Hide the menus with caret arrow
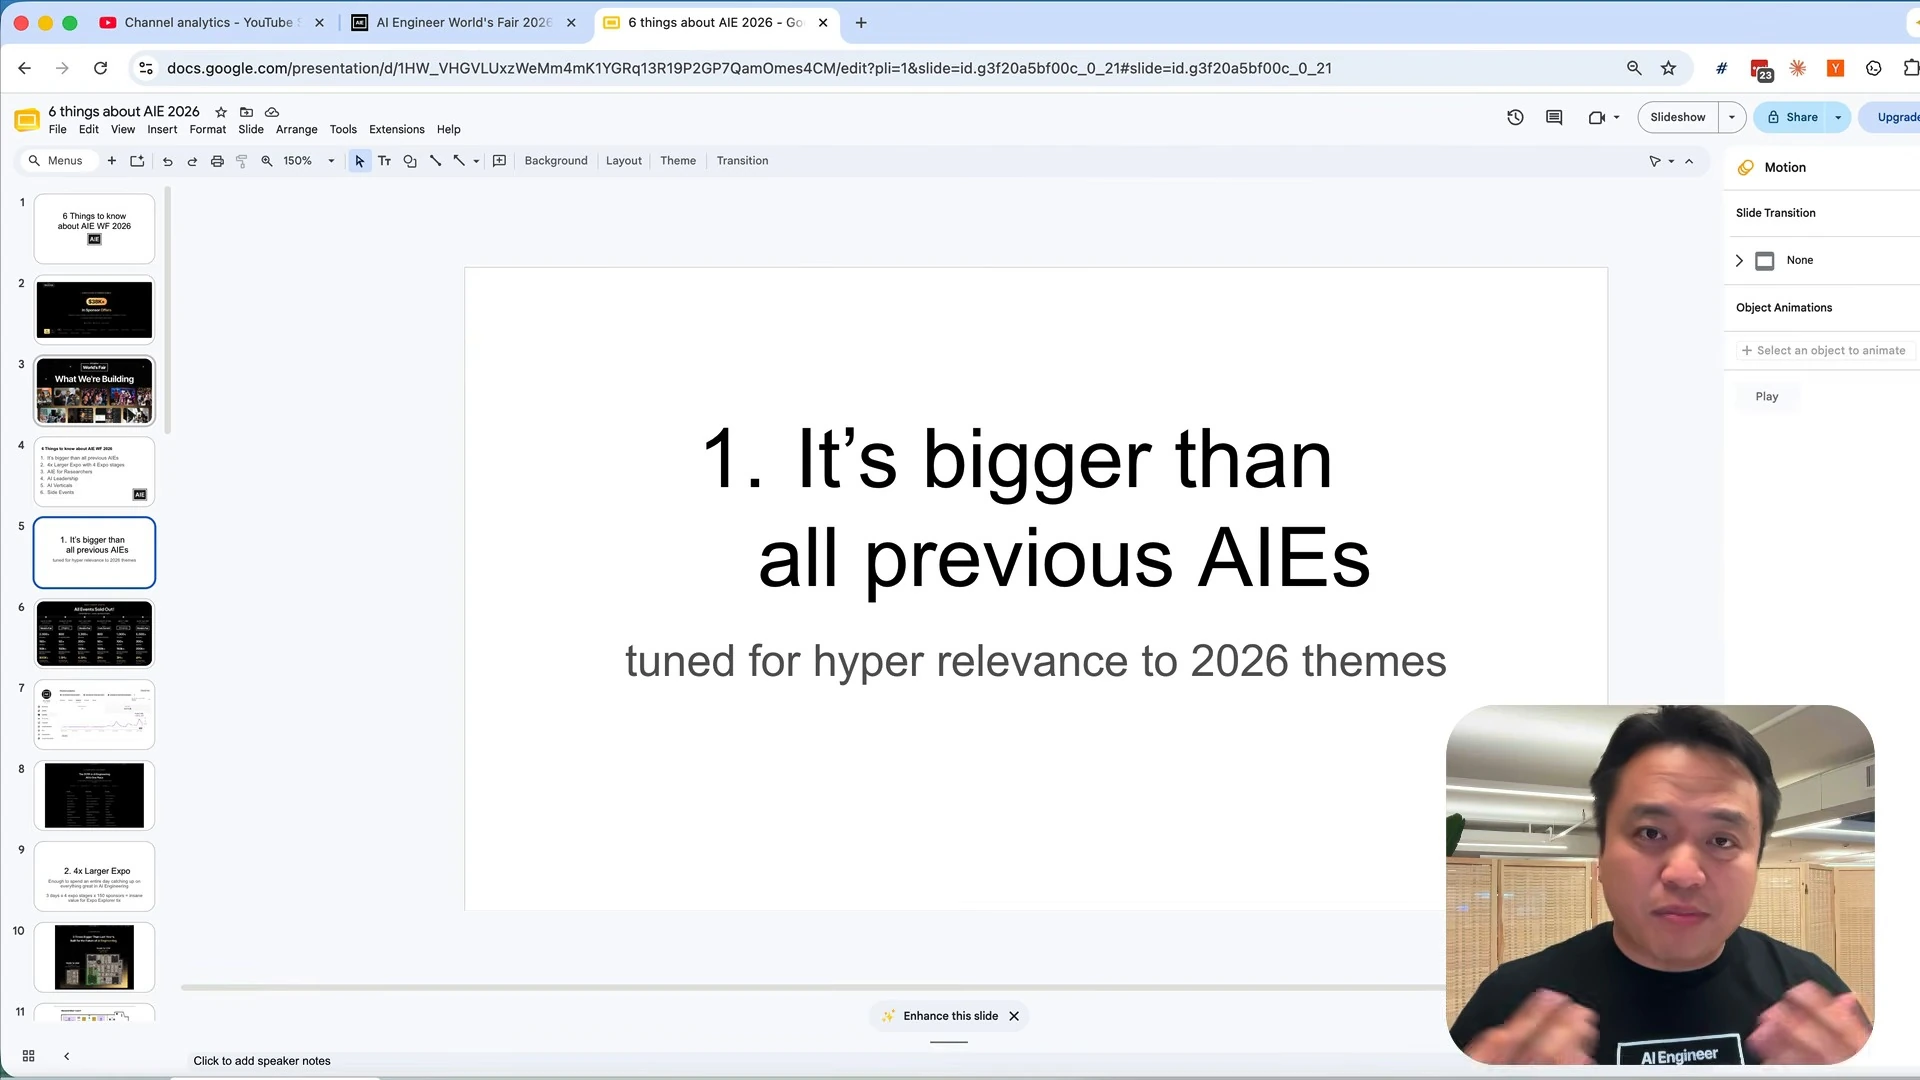1920x1080 pixels. 1689,161
